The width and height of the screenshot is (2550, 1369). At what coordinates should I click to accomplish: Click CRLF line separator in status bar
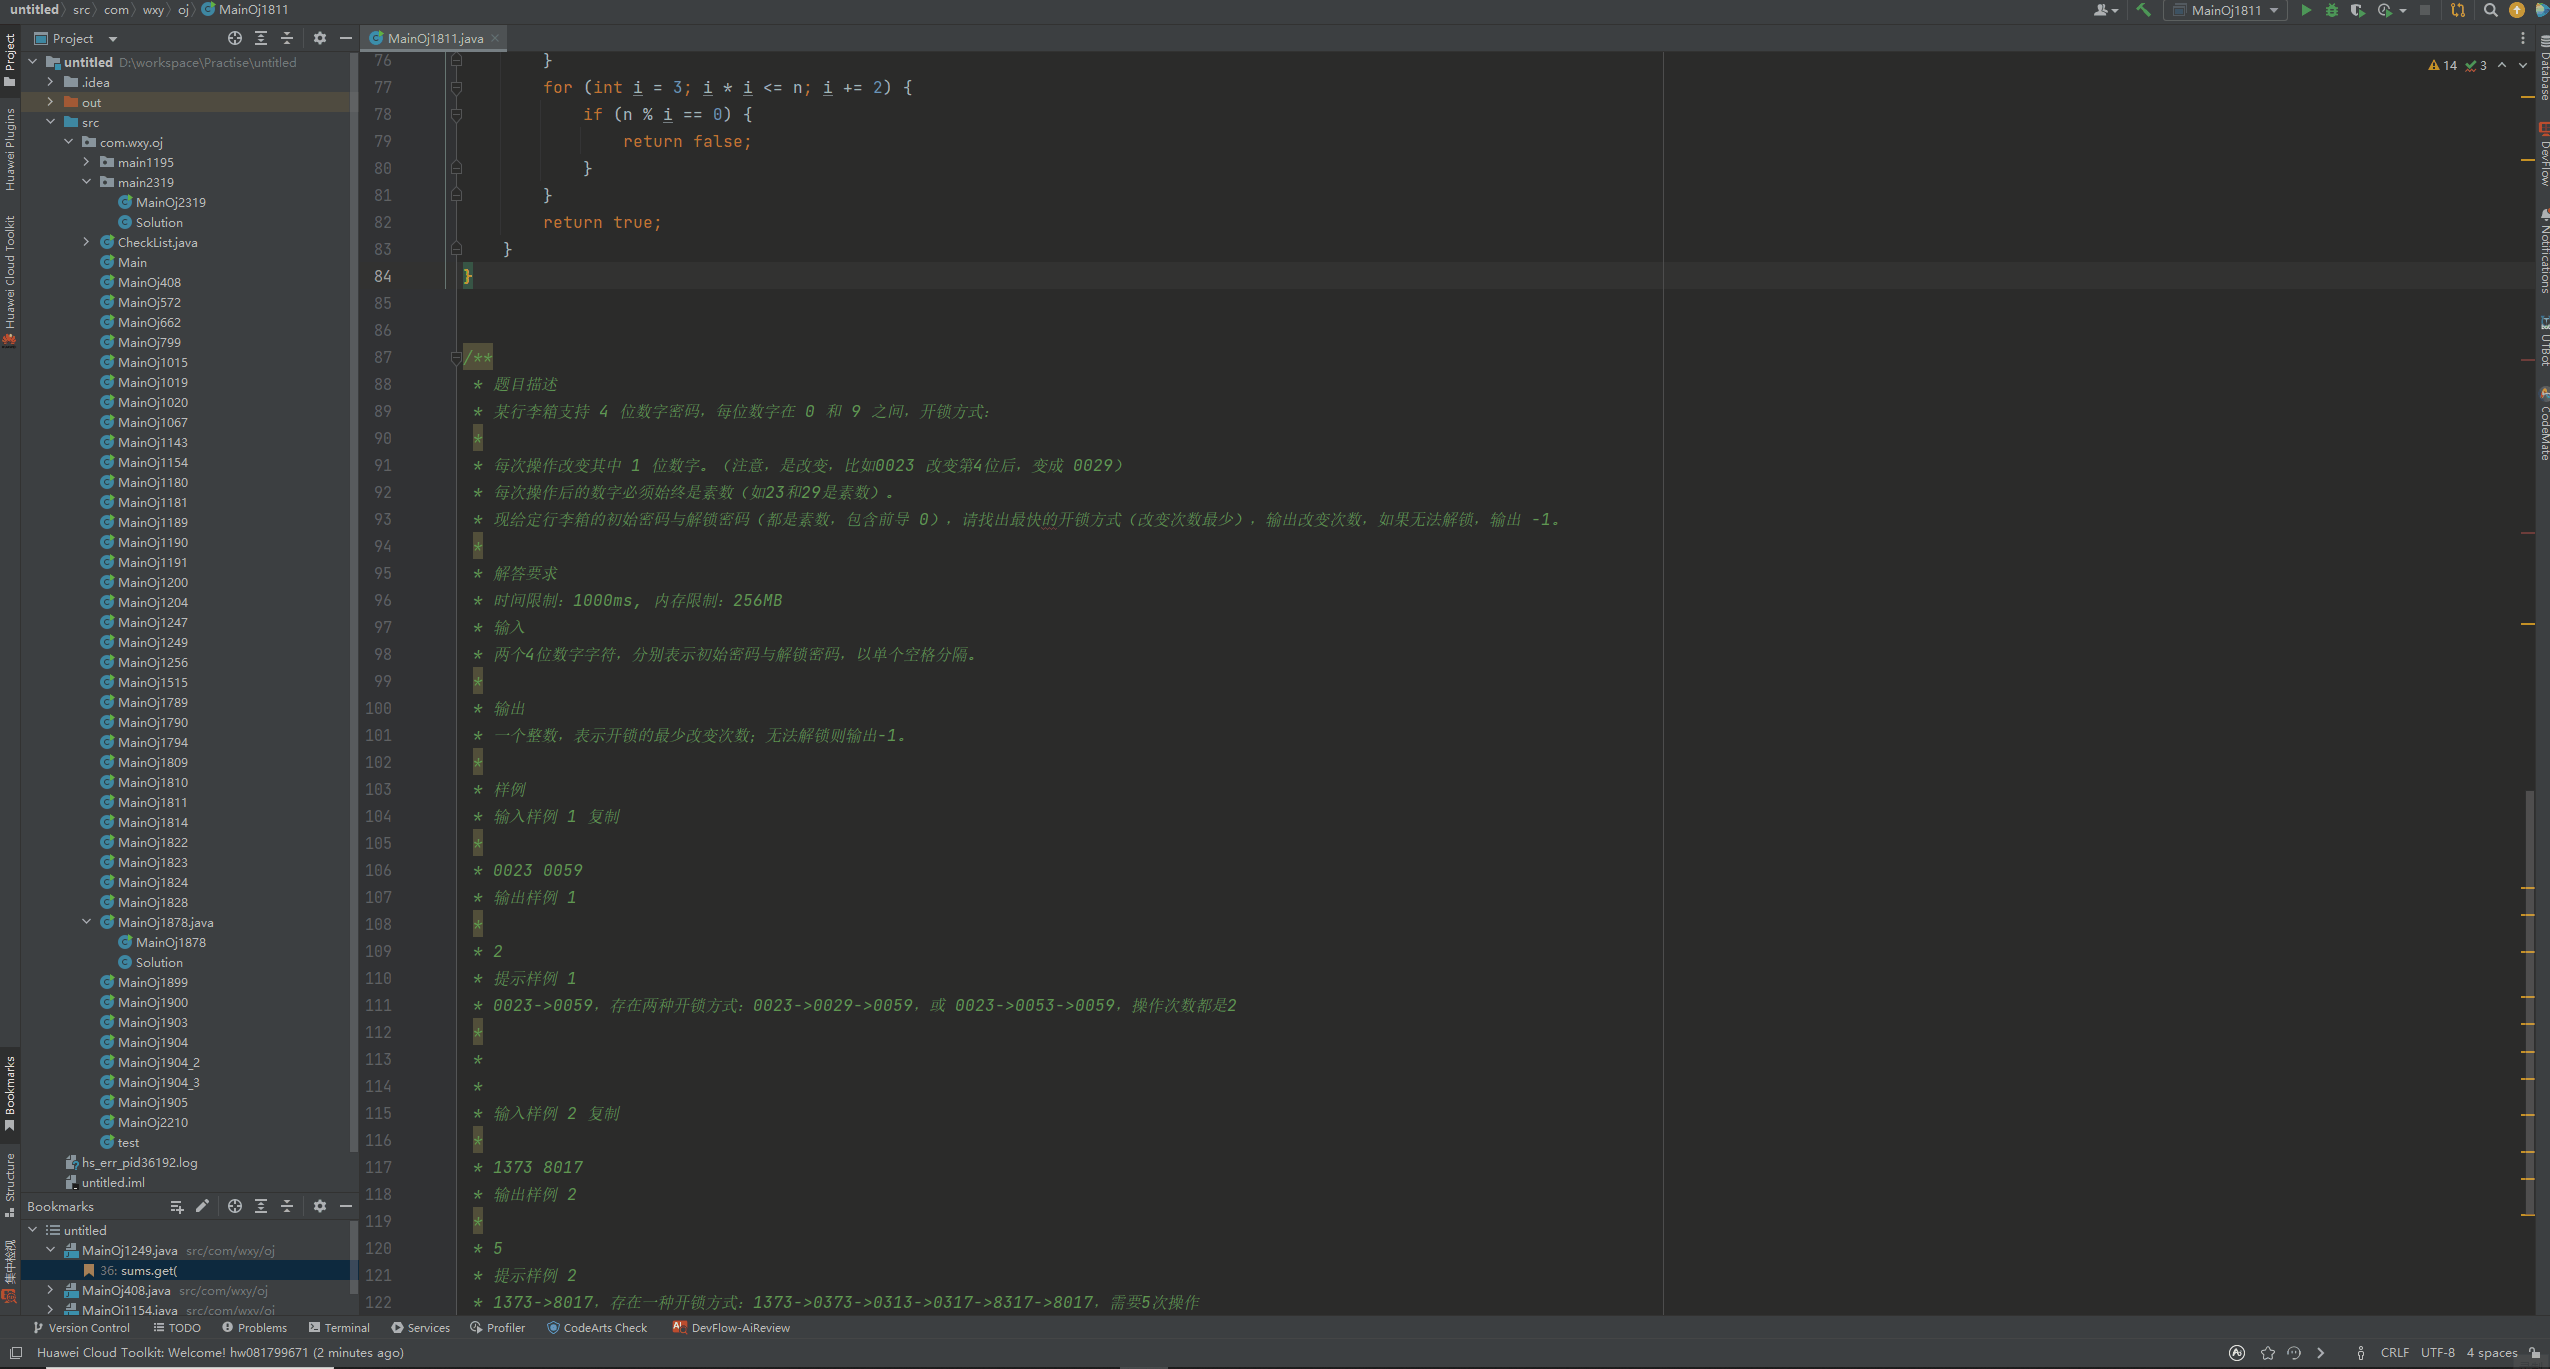click(2394, 1352)
